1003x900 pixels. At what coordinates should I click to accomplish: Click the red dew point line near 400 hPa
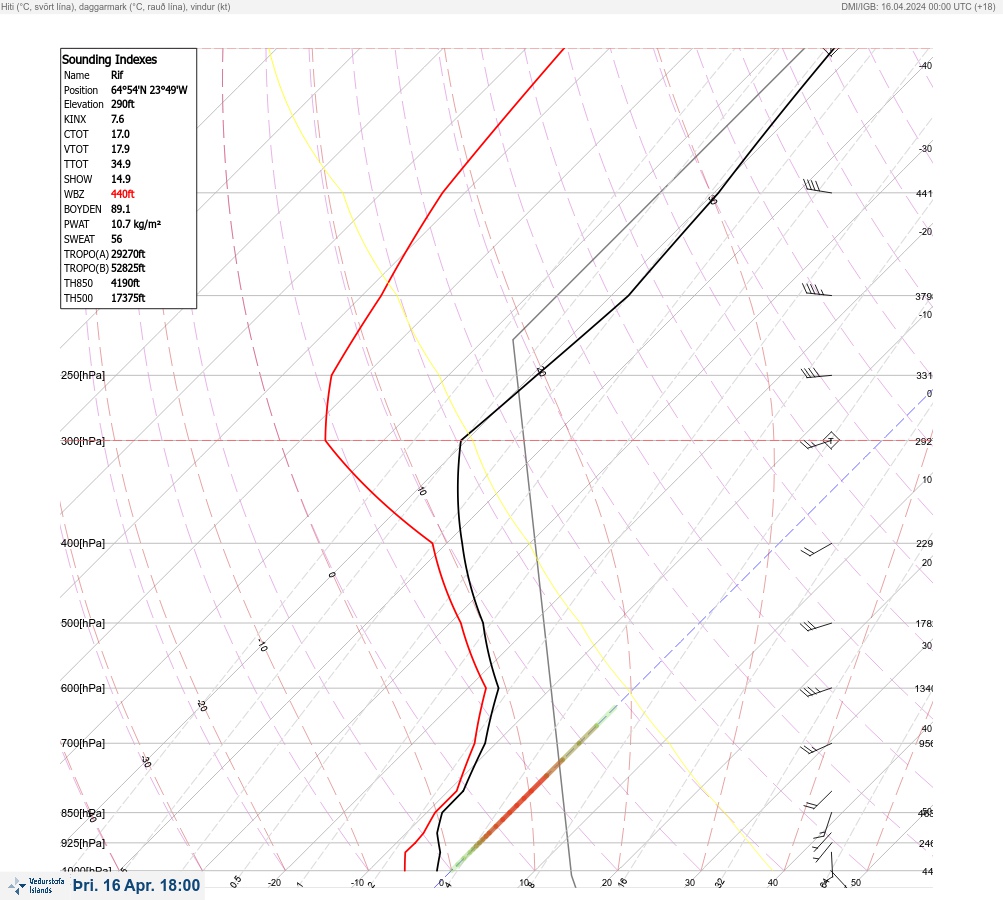click(x=432, y=543)
